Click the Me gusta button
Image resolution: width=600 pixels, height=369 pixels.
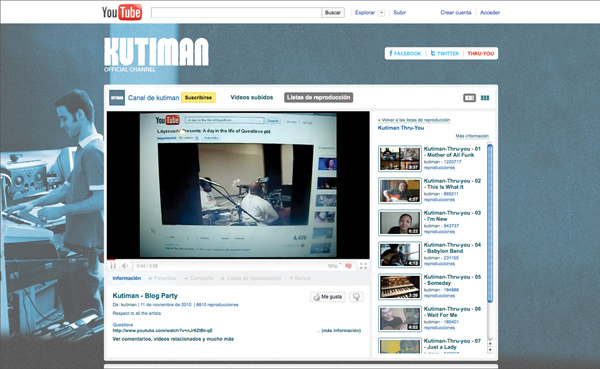tap(328, 297)
